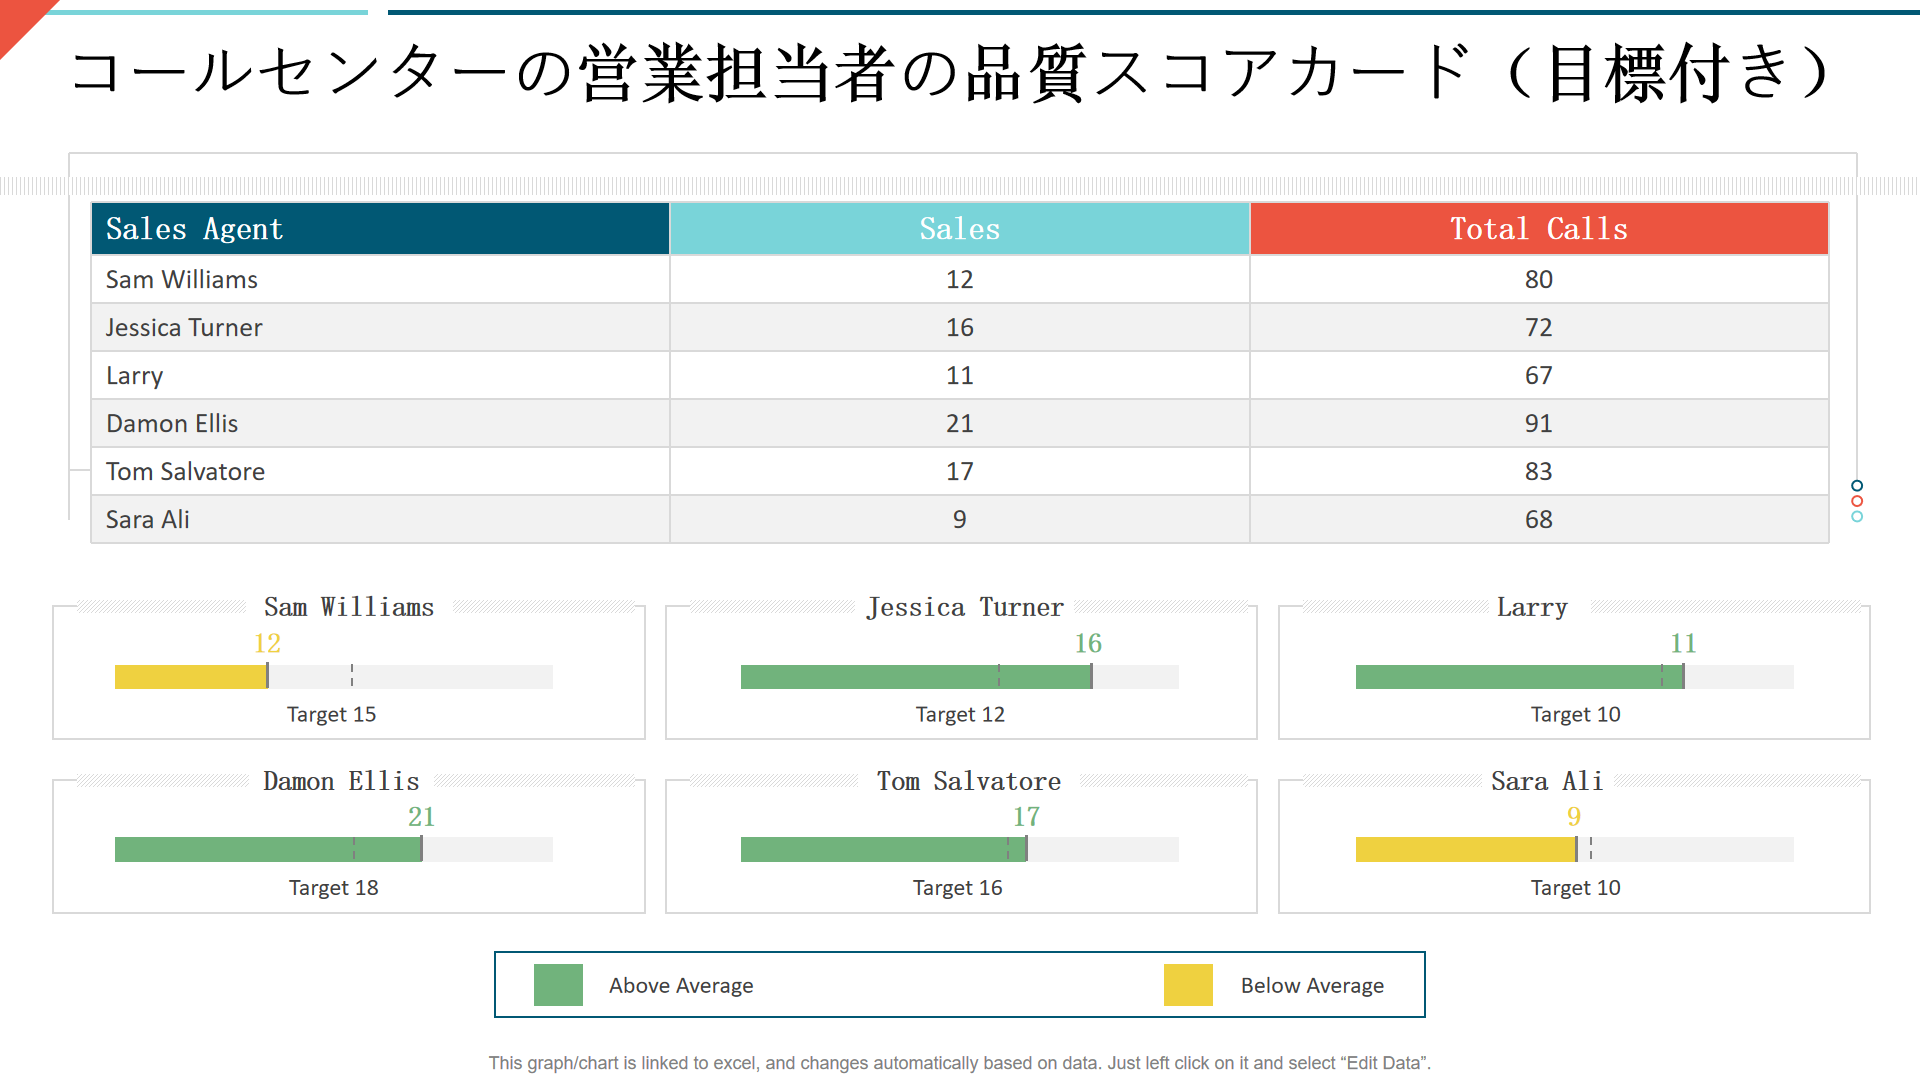Screen dimensions: 1920x1080
Task: Click total calls value 83
Action: (x=1539, y=472)
